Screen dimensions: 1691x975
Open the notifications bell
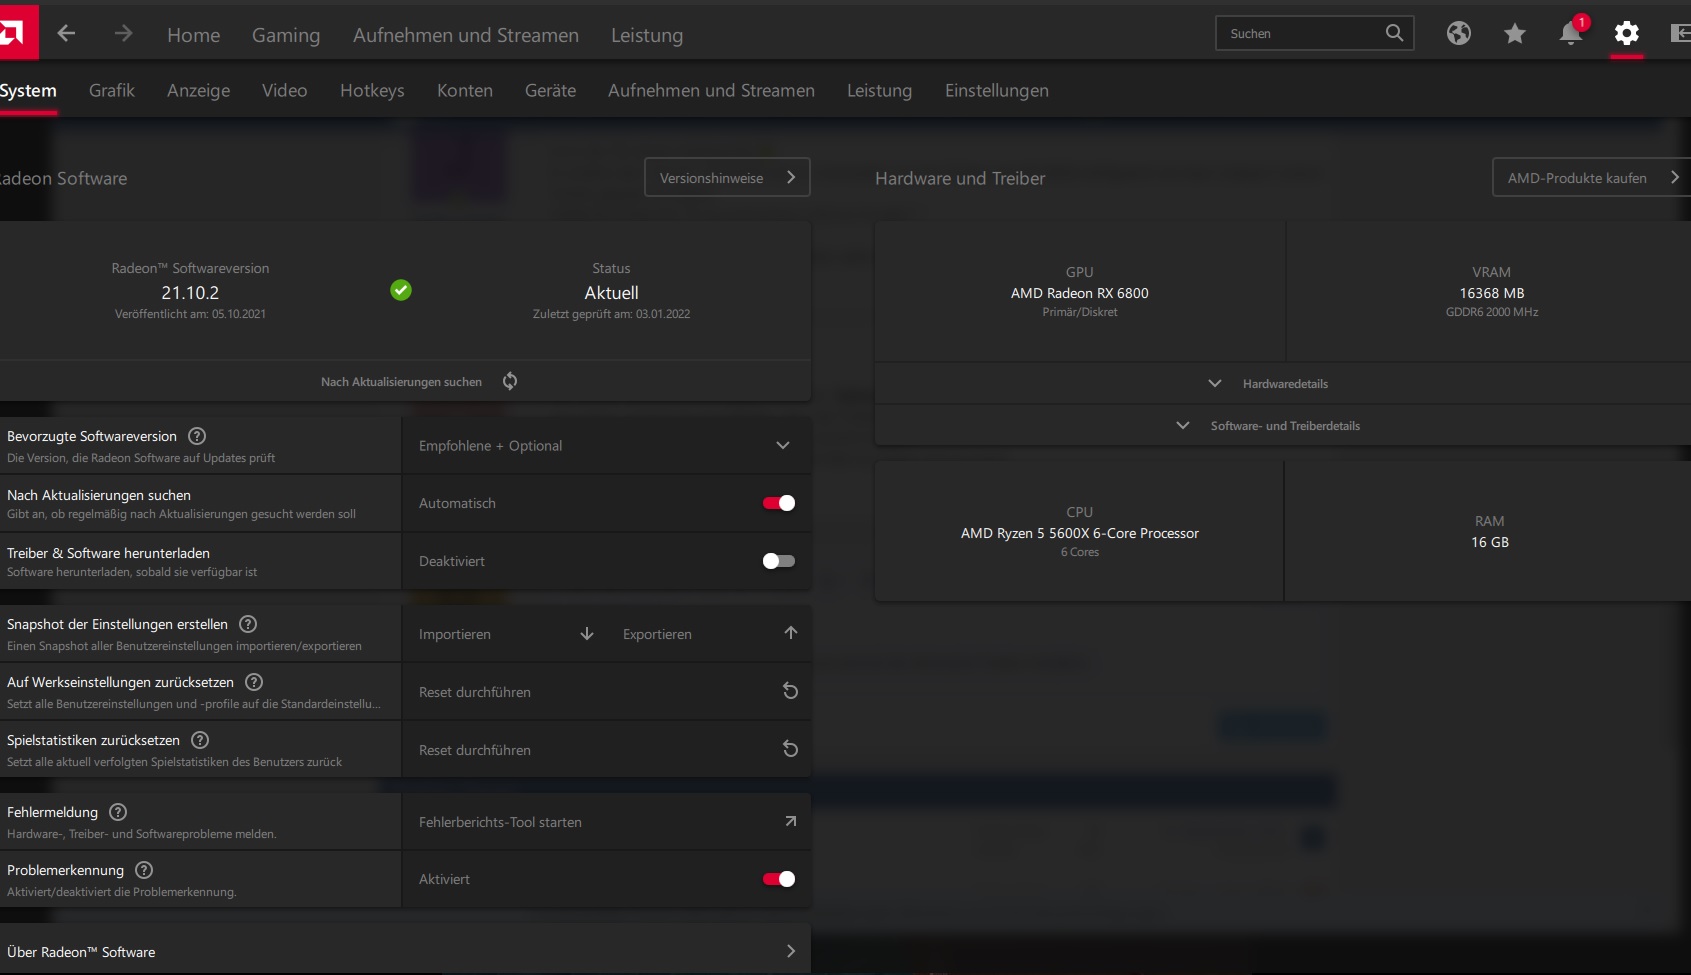(x=1571, y=33)
